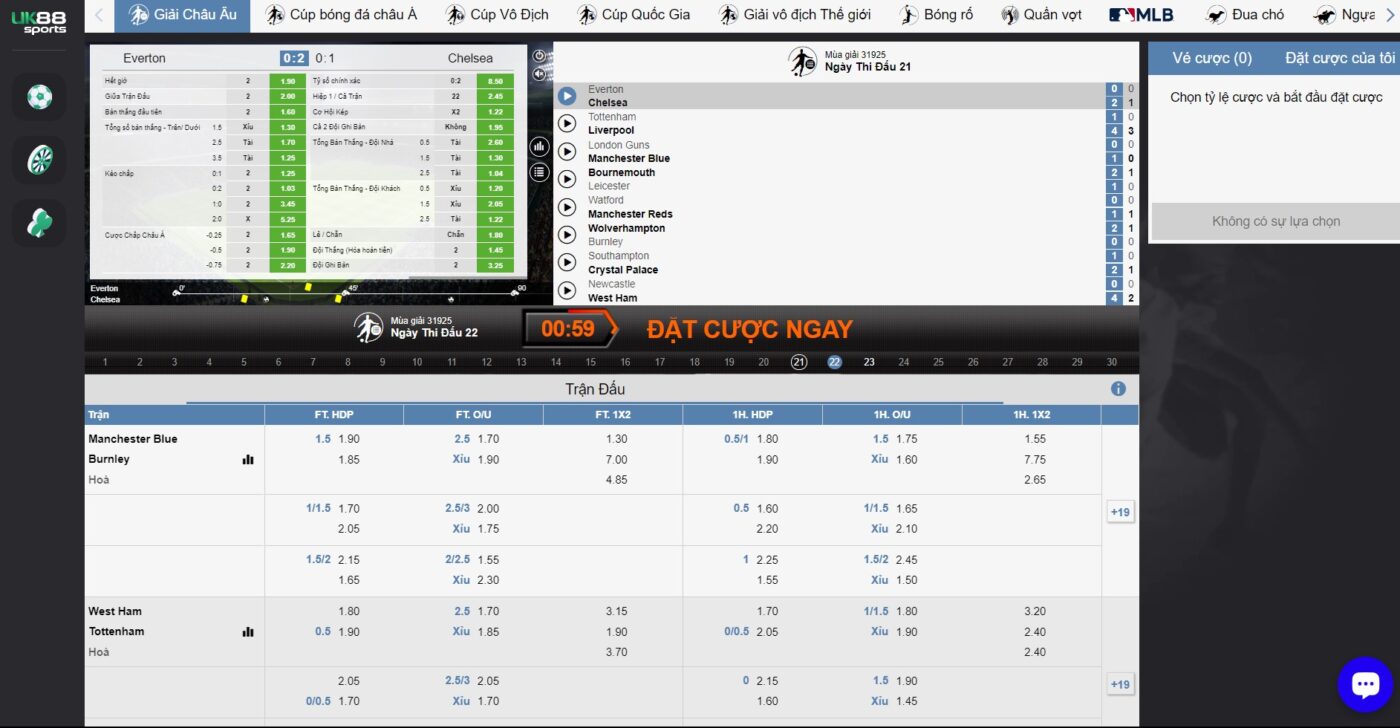Click the right arrow of sports tabs
The width and height of the screenshot is (1400, 728).
click(x=1389, y=15)
